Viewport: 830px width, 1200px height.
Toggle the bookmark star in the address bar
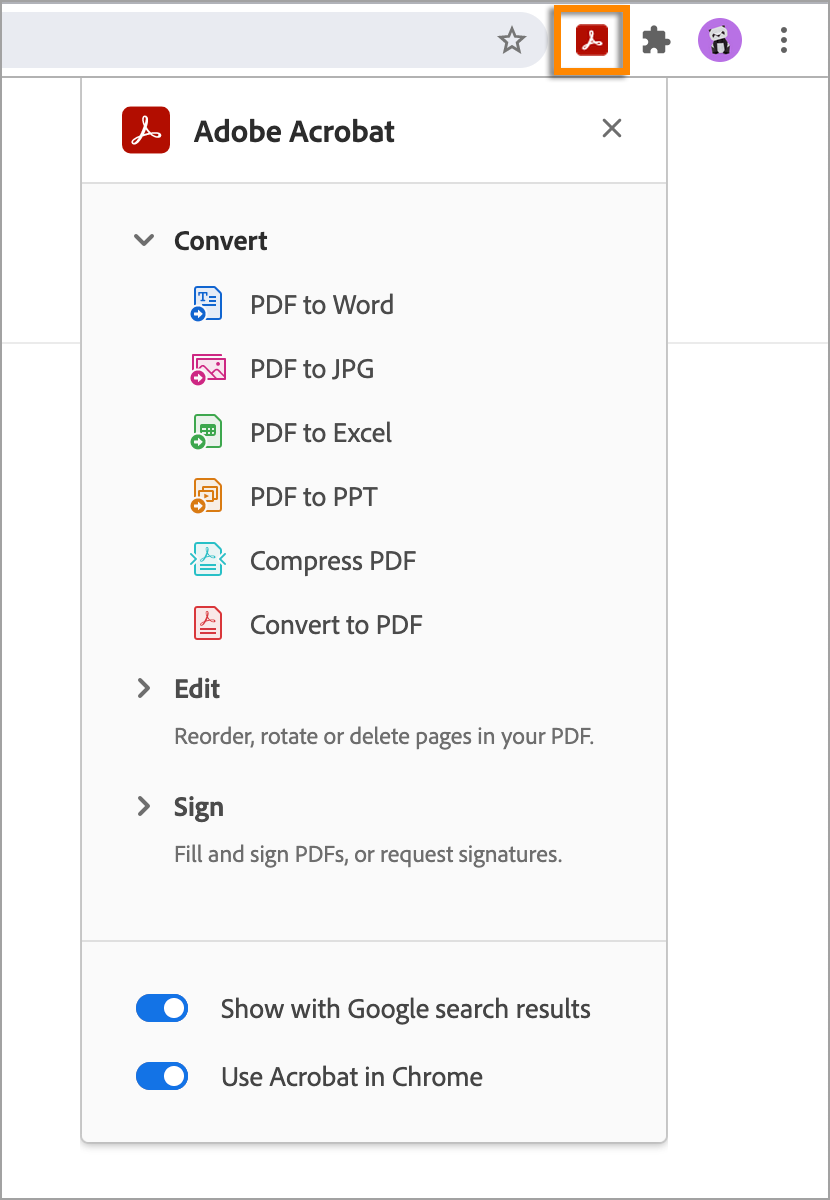pyautogui.click(x=512, y=41)
